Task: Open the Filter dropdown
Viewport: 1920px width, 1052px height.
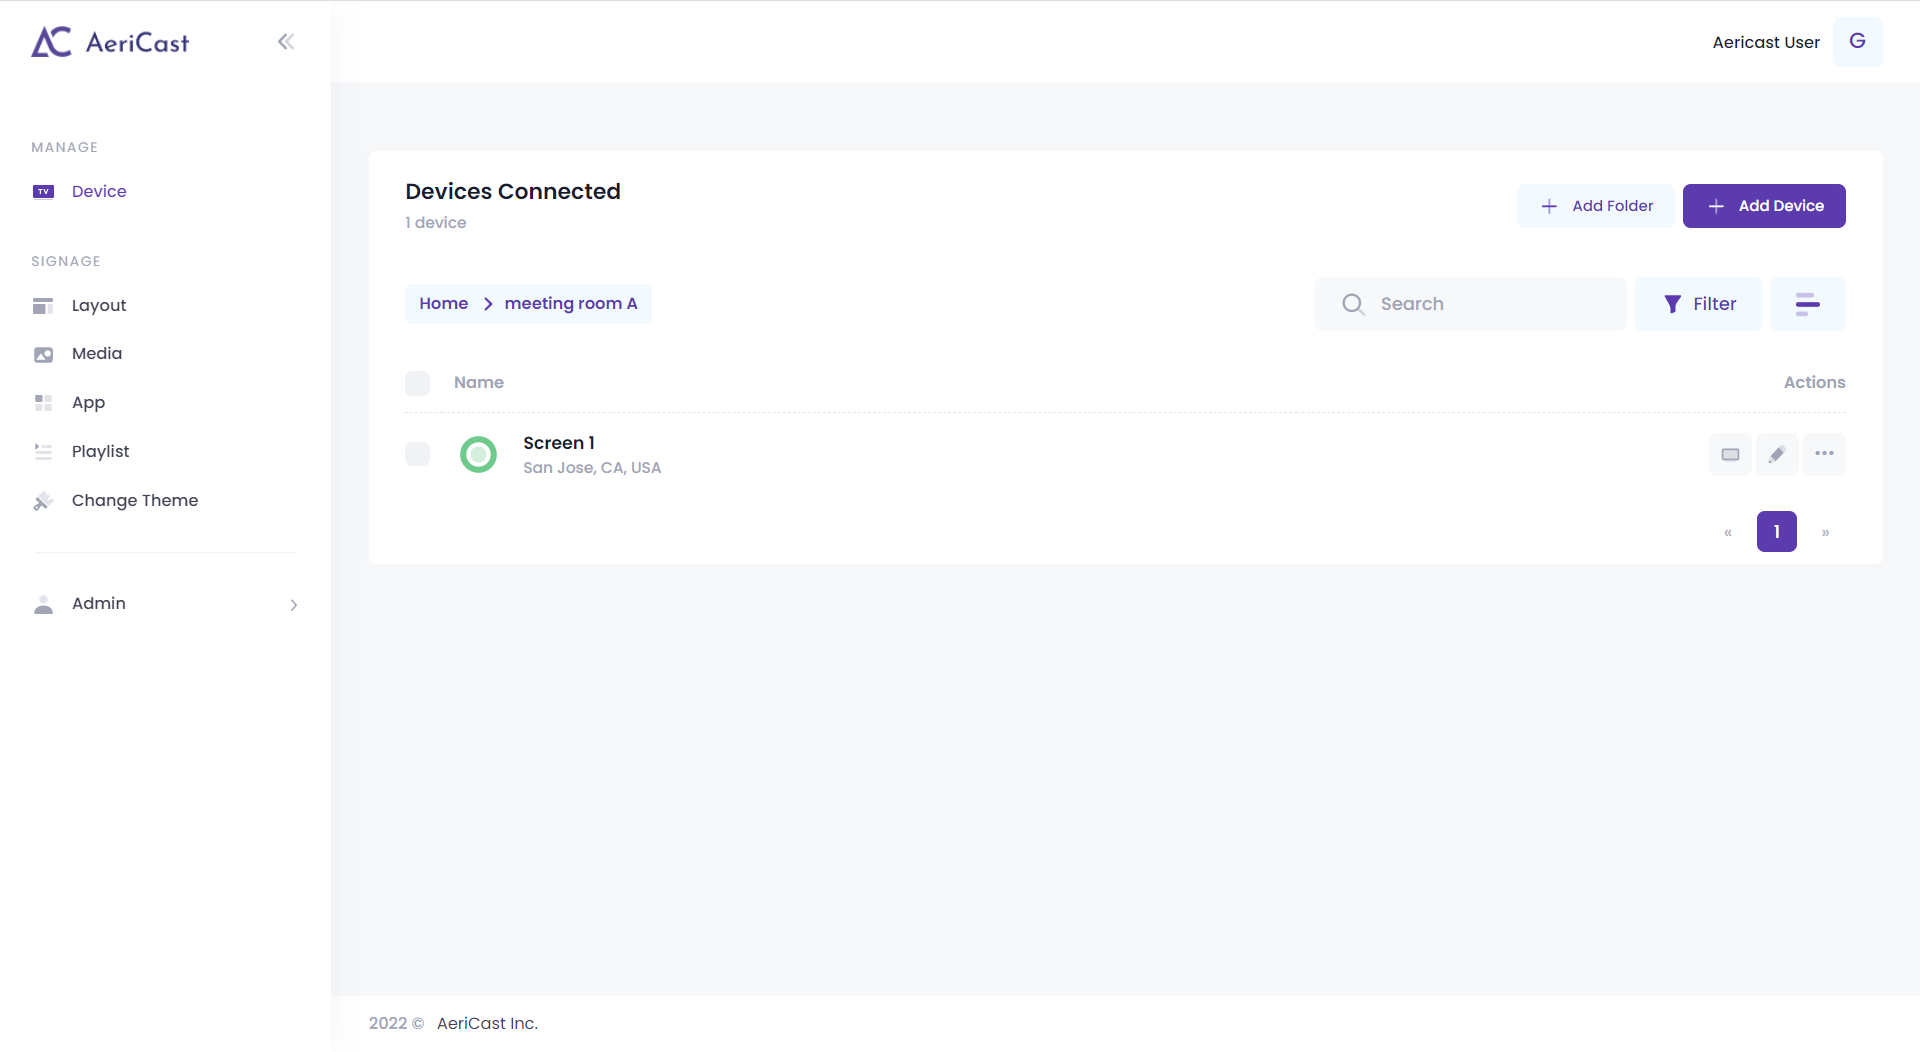Action: click(x=1698, y=304)
